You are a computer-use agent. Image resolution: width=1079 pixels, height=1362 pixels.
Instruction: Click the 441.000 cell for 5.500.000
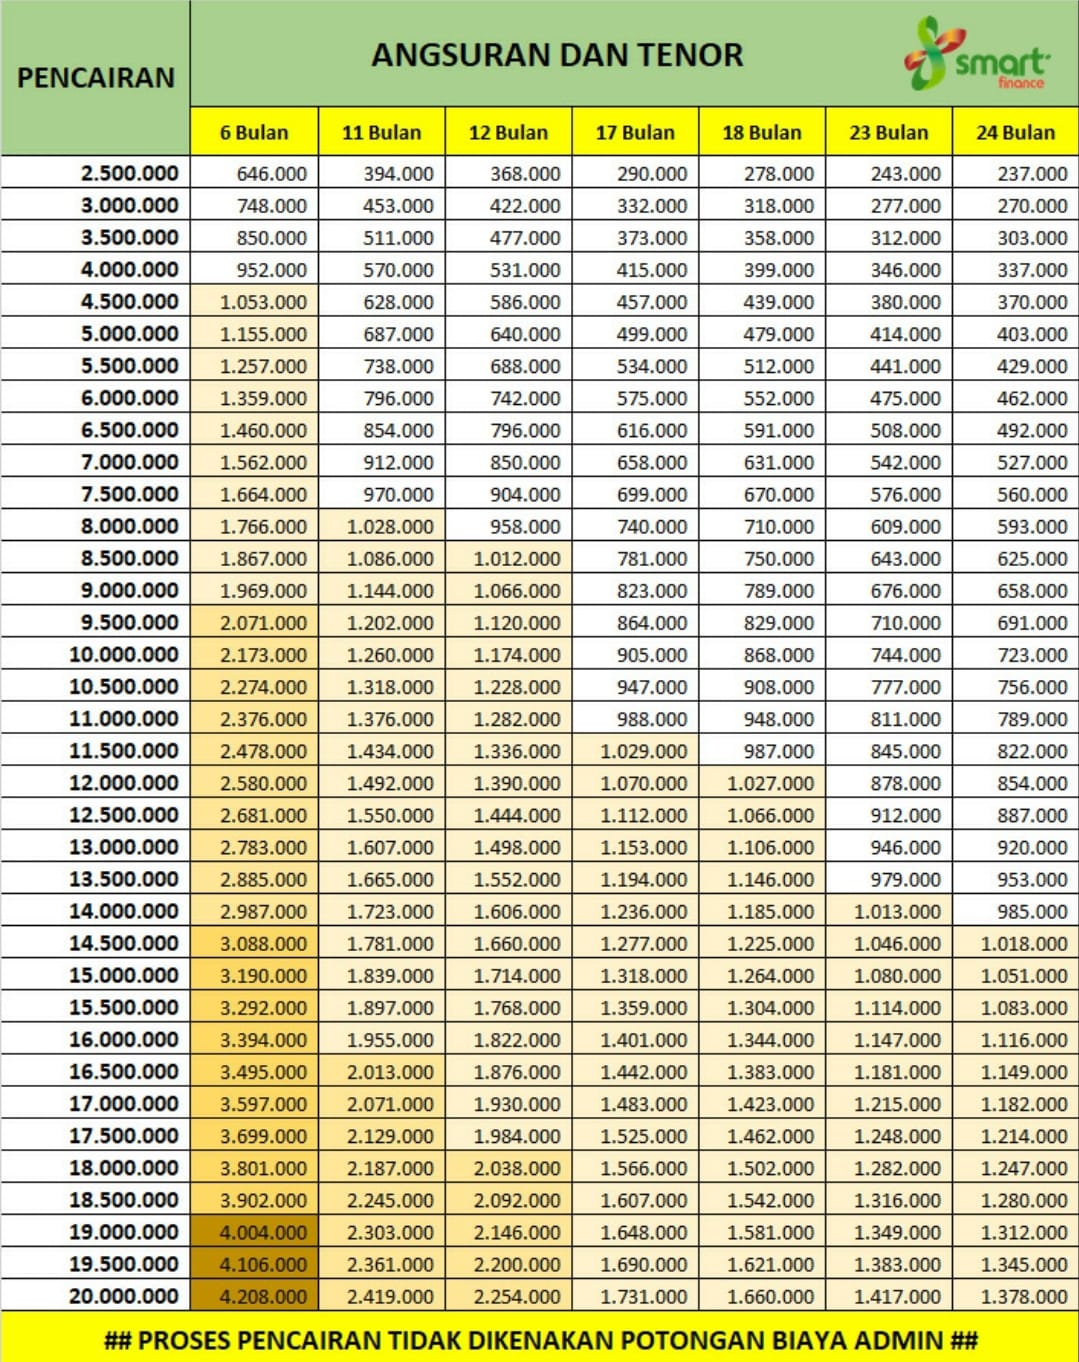[889, 365]
